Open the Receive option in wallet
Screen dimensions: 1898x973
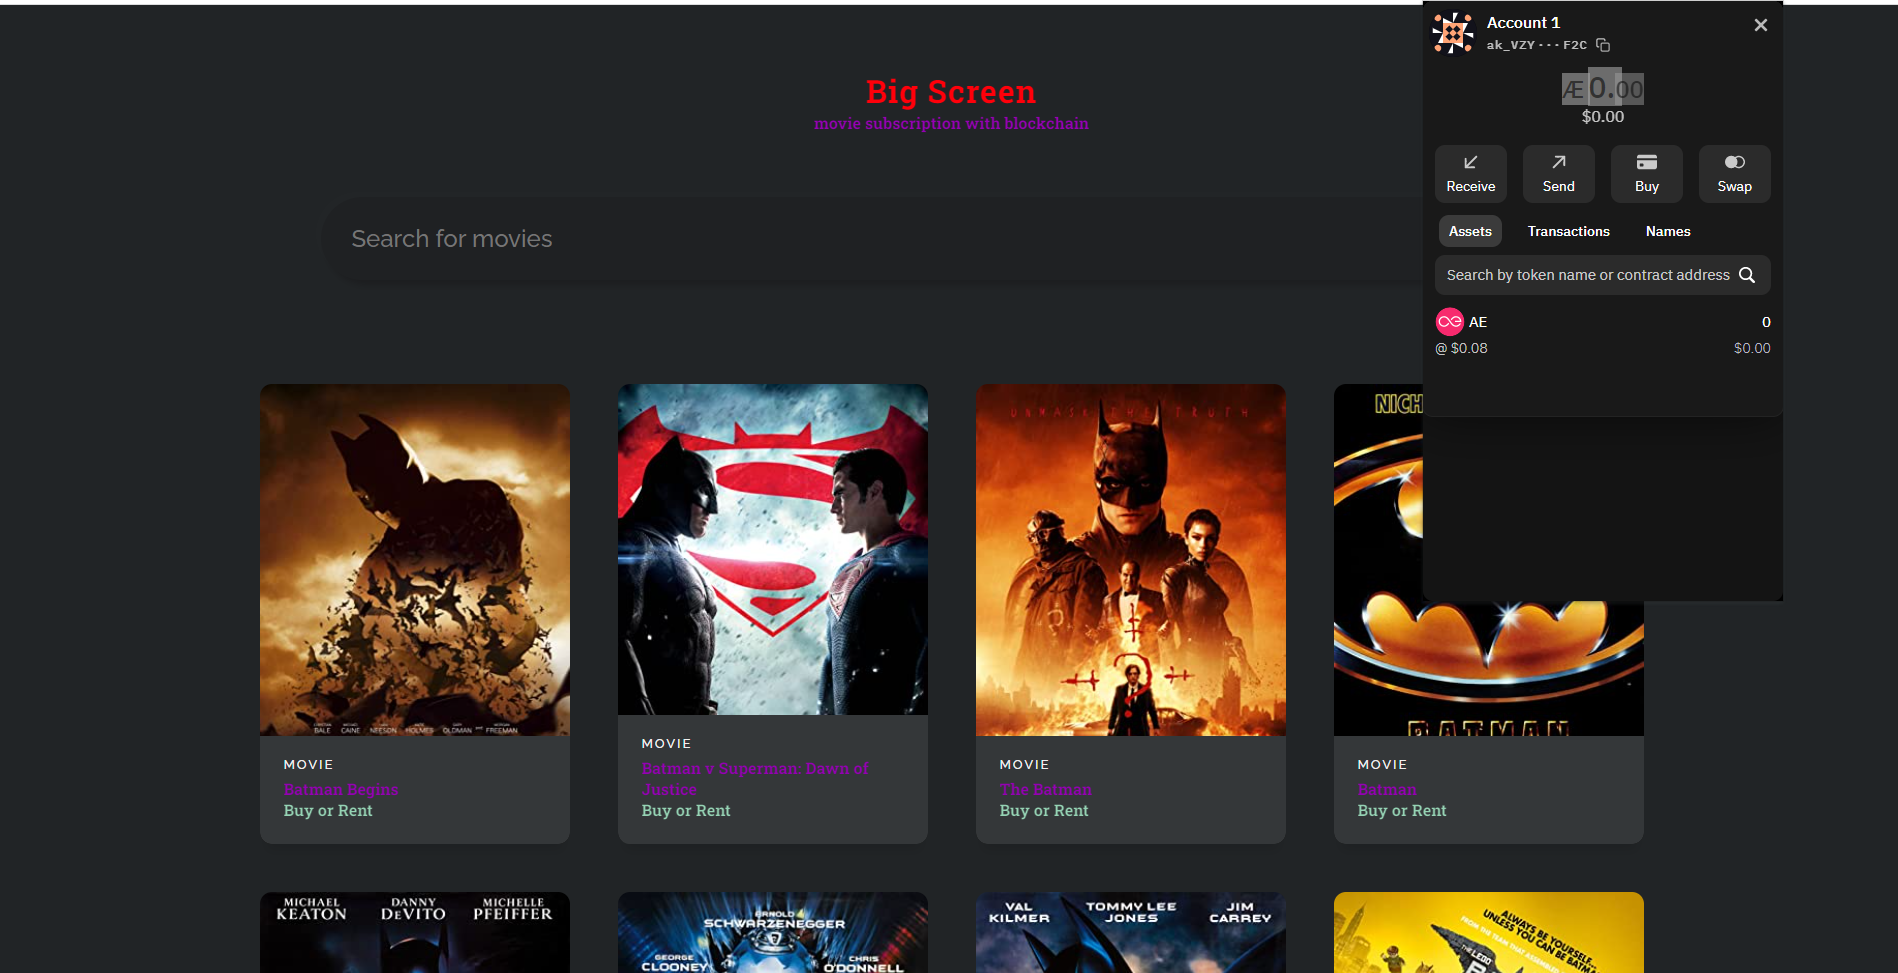tap(1471, 174)
